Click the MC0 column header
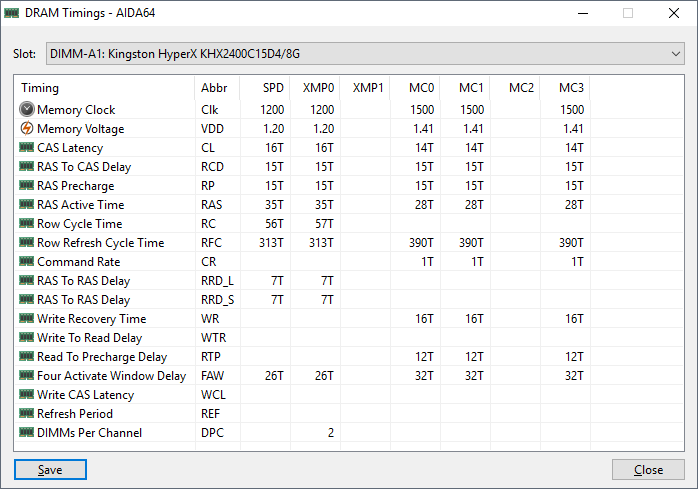Screen dimensions: 698x489 click(421, 88)
